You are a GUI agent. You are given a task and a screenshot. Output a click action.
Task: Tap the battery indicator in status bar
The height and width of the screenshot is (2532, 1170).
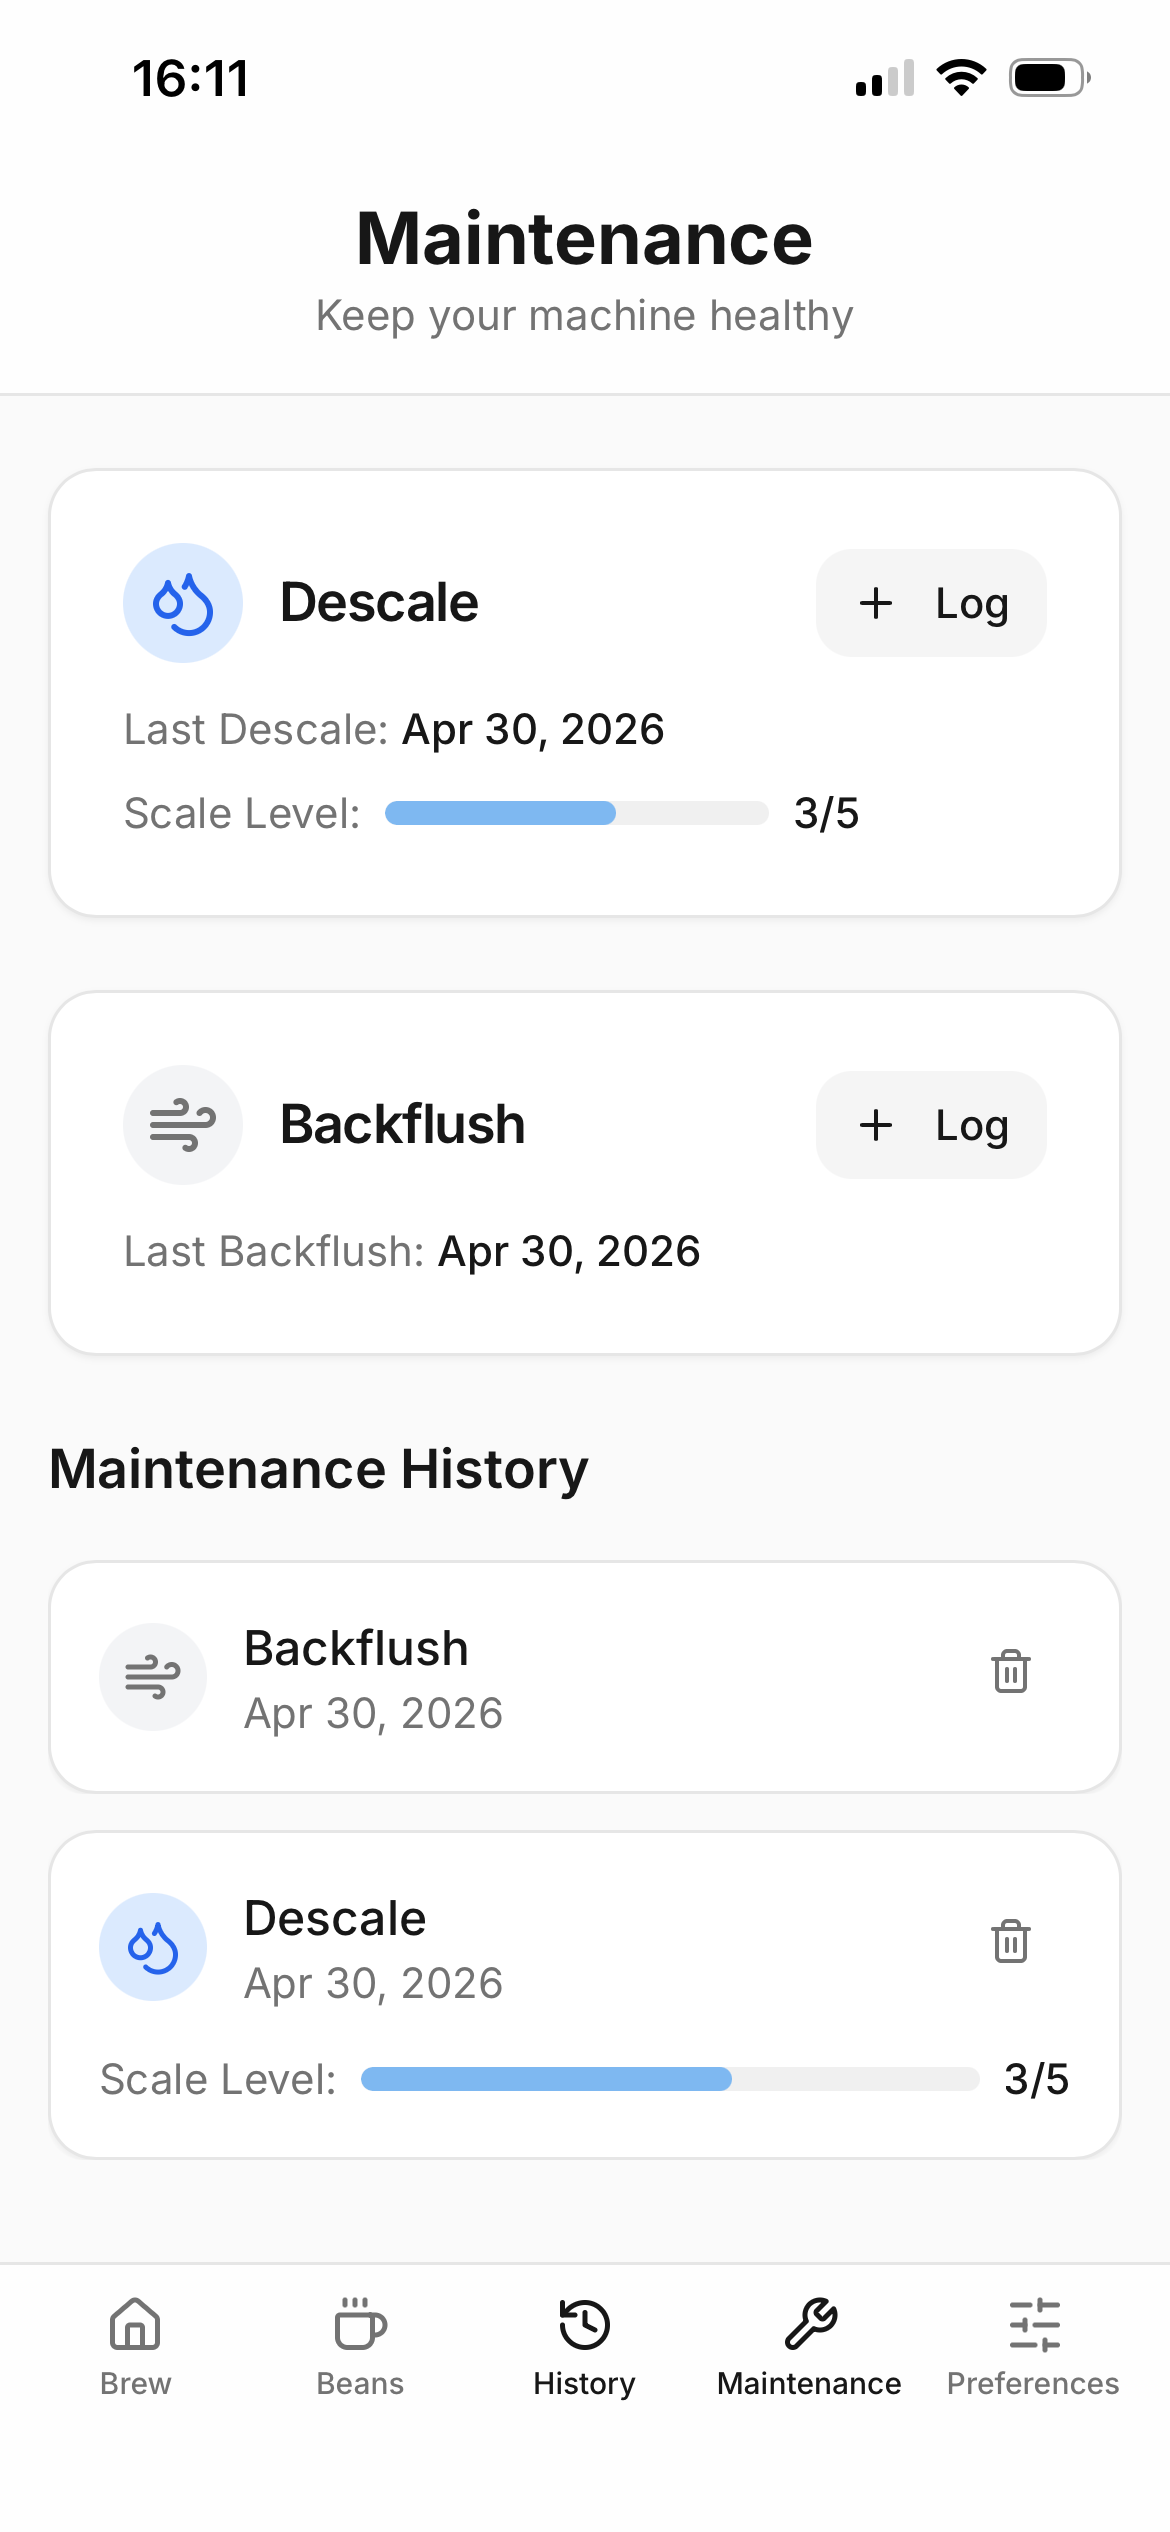tap(1049, 78)
